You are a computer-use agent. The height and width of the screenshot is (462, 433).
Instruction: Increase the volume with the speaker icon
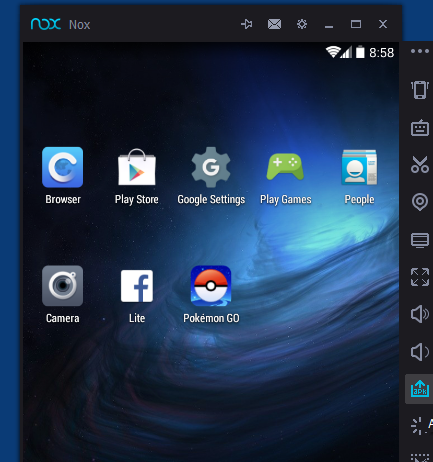pyautogui.click(x=420, y=314)
